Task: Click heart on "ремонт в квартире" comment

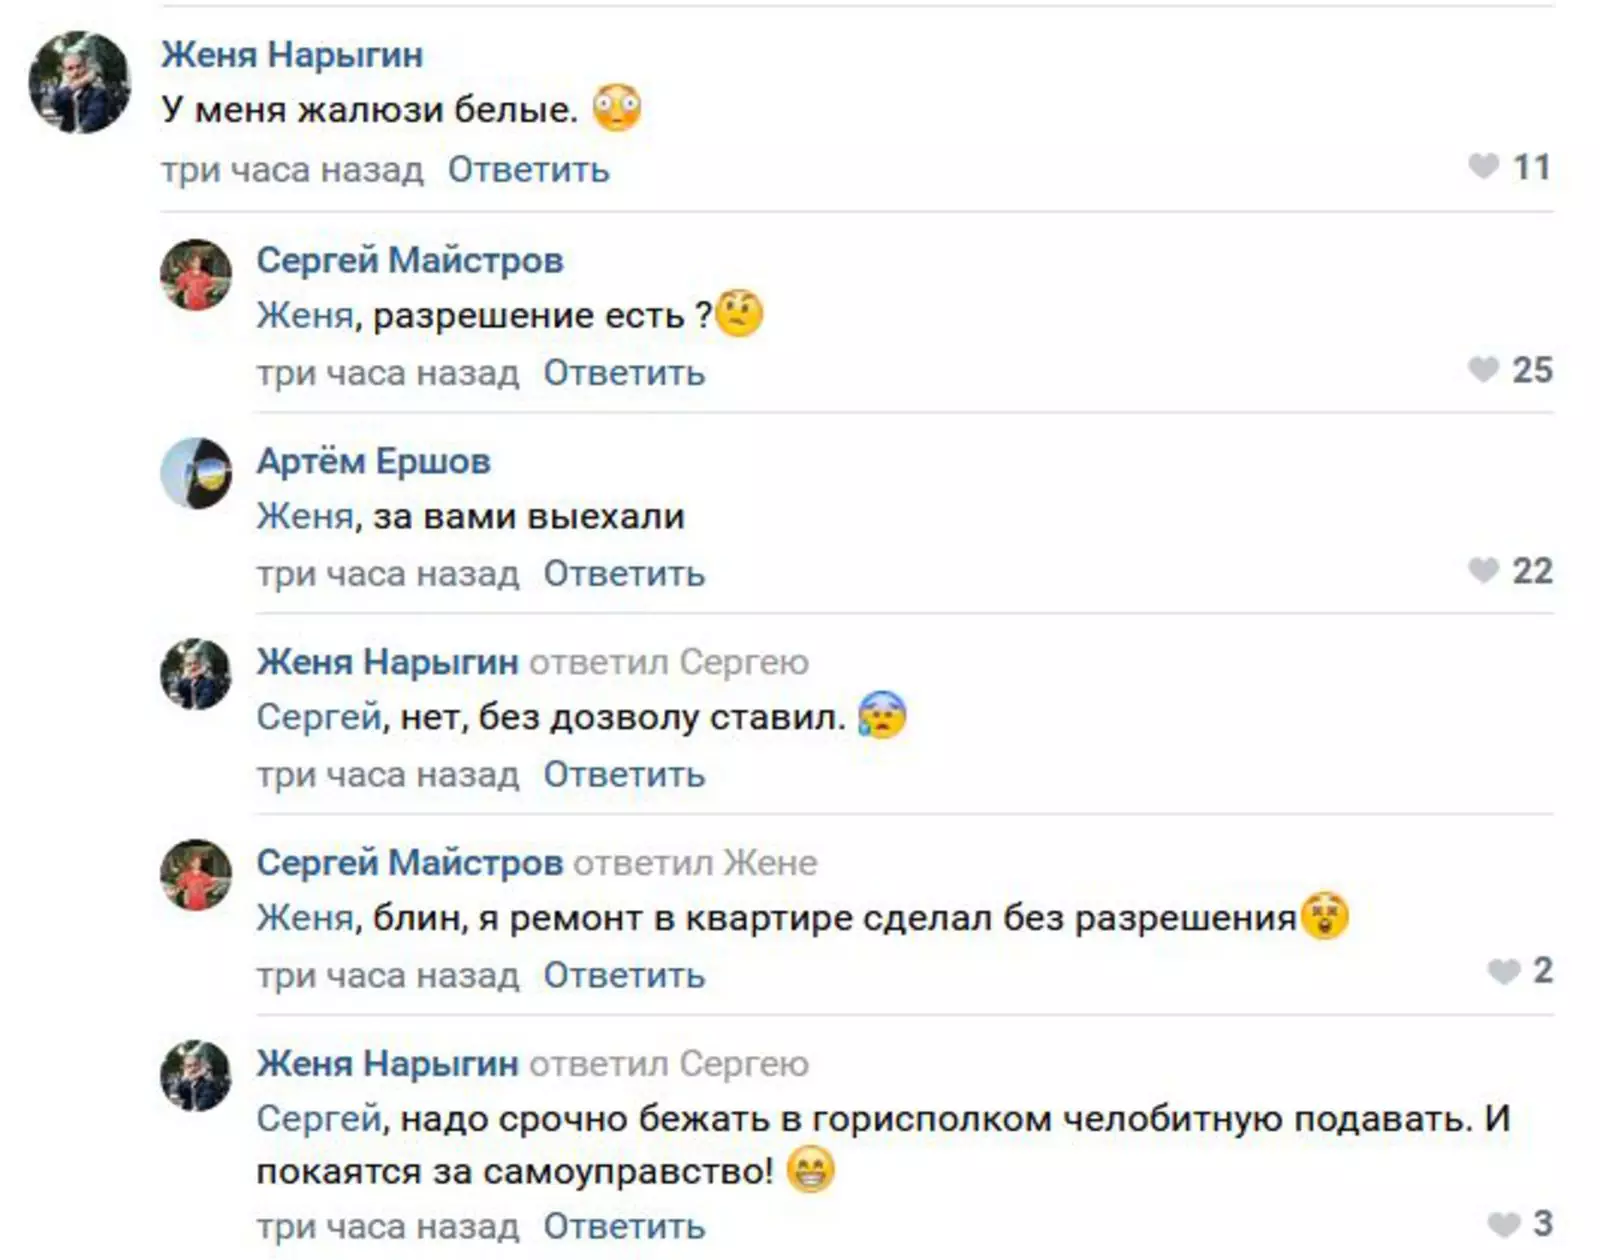Action: coord(1503,971)
